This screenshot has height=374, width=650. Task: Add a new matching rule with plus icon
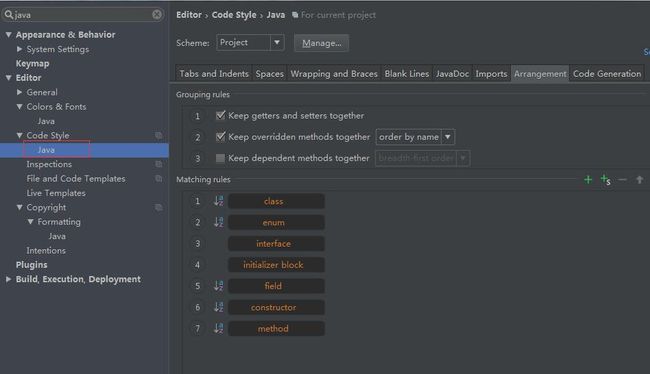588,180
